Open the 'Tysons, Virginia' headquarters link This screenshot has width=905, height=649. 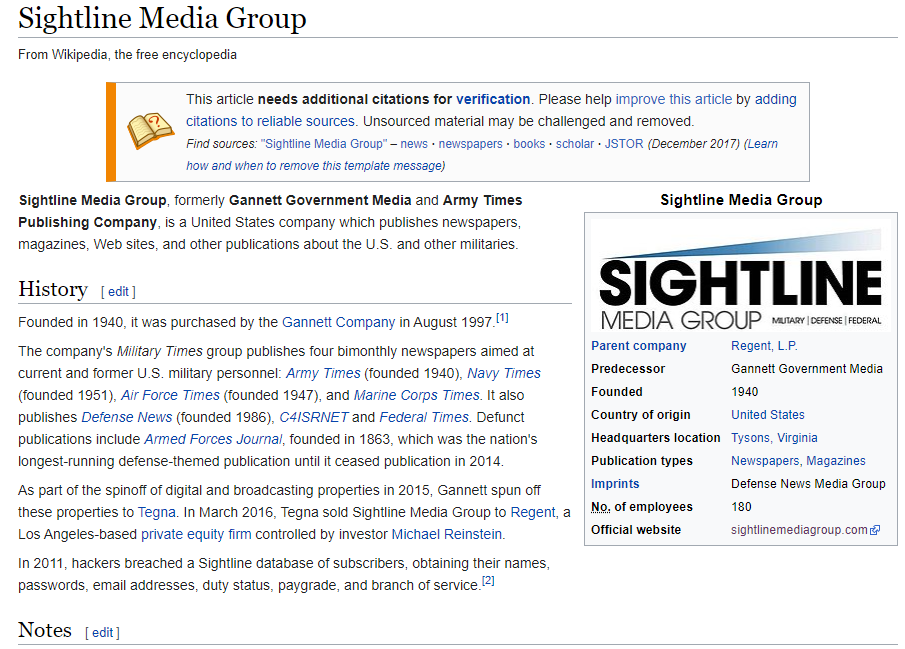tap(774, 438)
